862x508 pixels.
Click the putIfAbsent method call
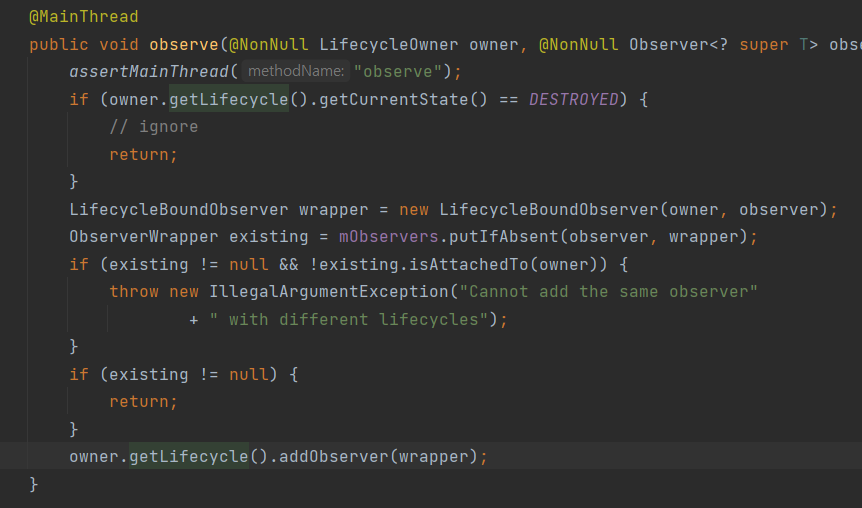point(504,237)
